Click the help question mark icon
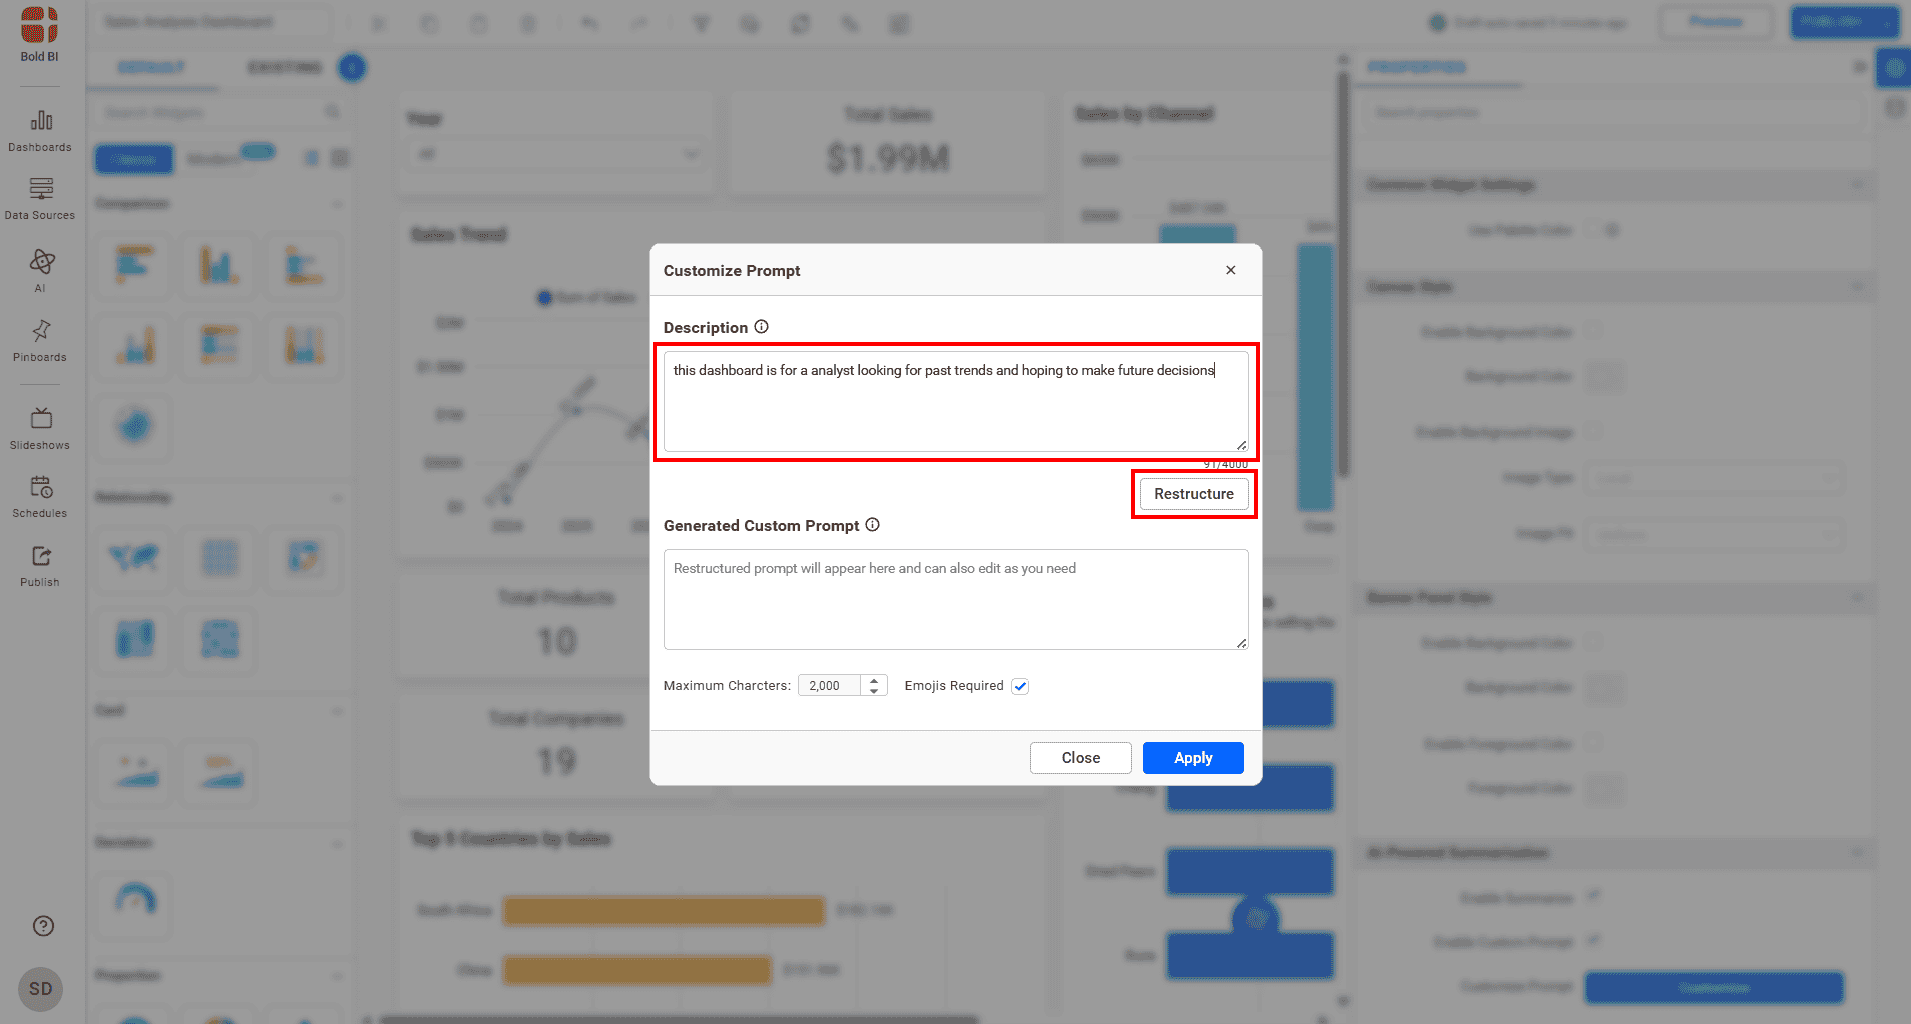 point(43,926)
